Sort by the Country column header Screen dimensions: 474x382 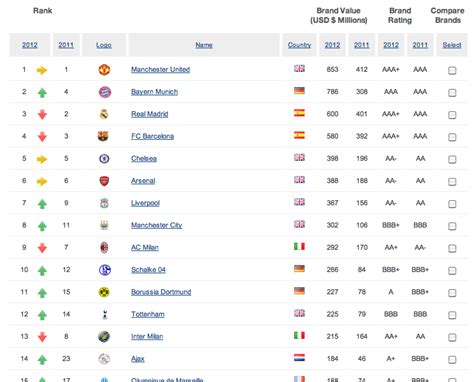[x=299, y=45]
